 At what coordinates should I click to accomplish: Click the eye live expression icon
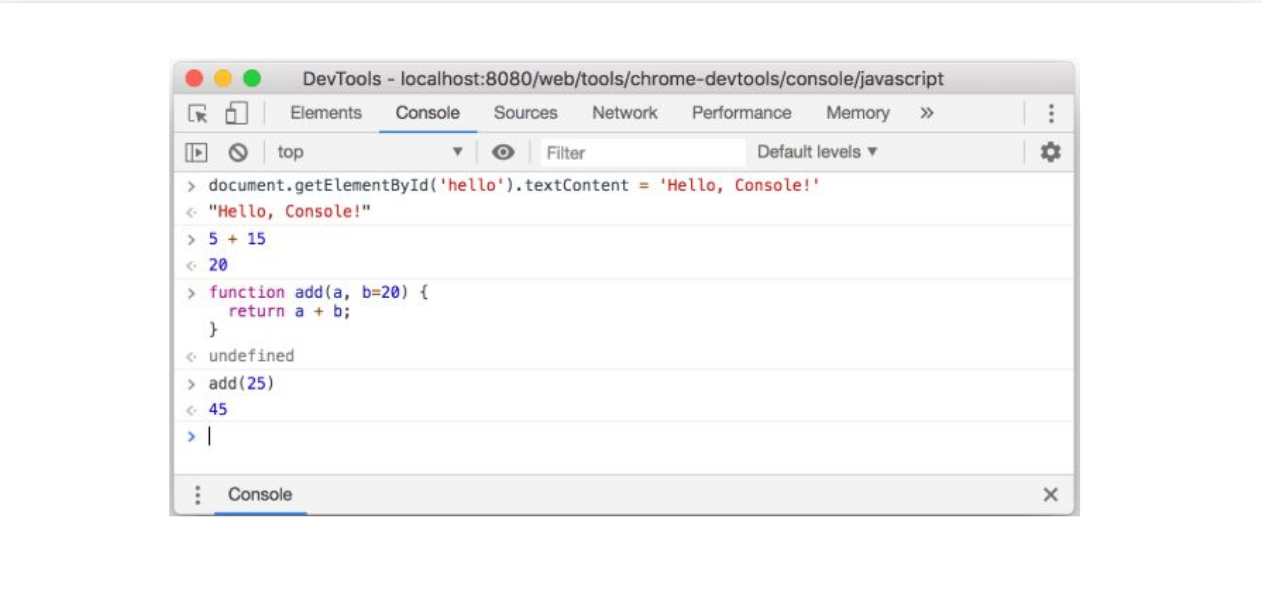pyautogui.click(x=503, y=152)
